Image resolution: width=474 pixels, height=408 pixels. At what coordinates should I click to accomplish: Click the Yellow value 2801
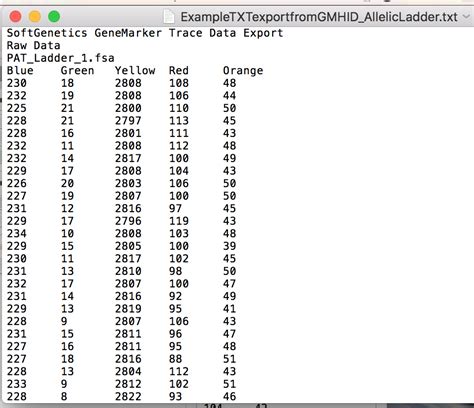click(128, 133)
